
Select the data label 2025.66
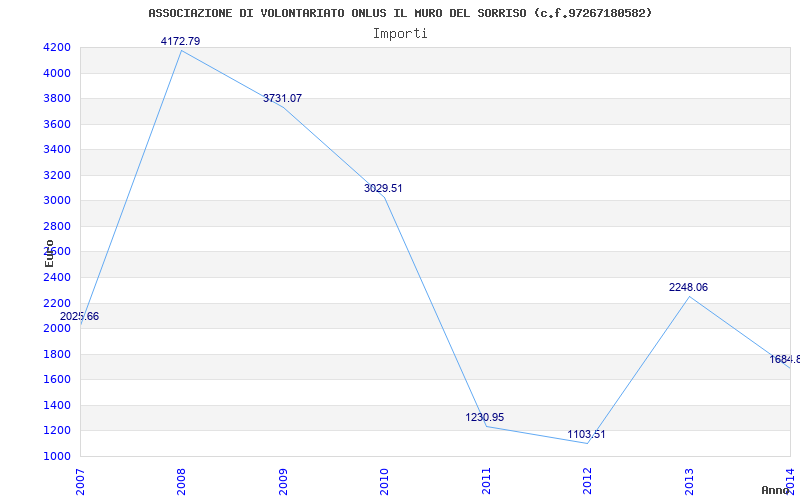pos(80,316)
